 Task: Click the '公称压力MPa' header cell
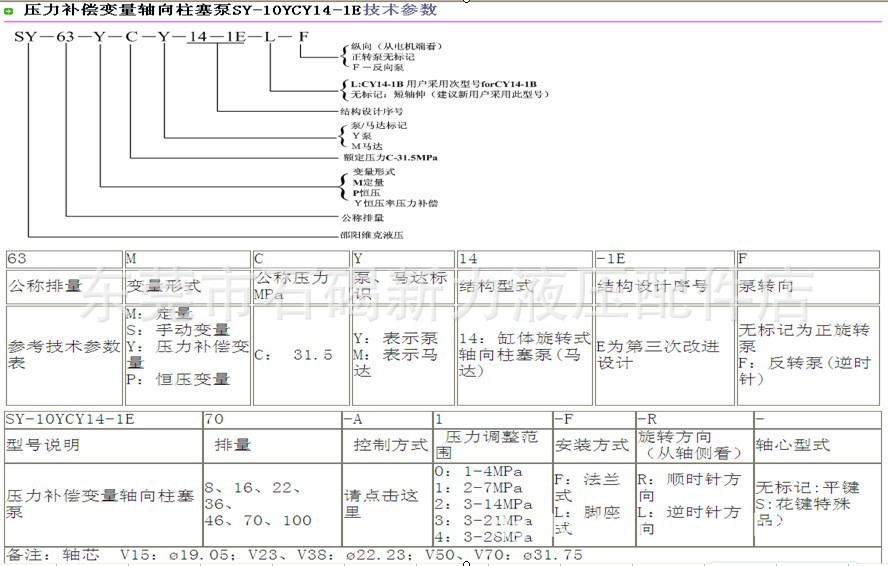click(x=301, y=286)
